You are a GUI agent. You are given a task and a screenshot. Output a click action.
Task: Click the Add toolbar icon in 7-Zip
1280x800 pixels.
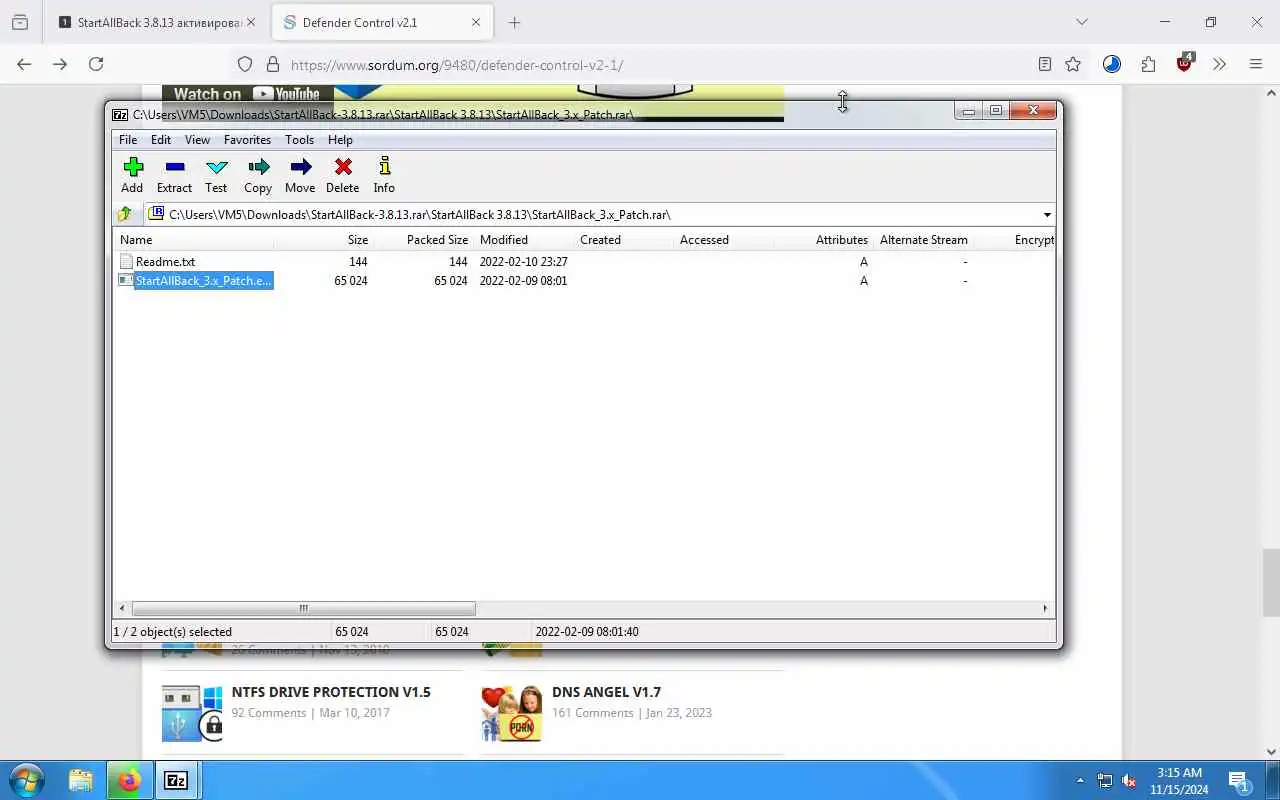click(x=132, y=175)
